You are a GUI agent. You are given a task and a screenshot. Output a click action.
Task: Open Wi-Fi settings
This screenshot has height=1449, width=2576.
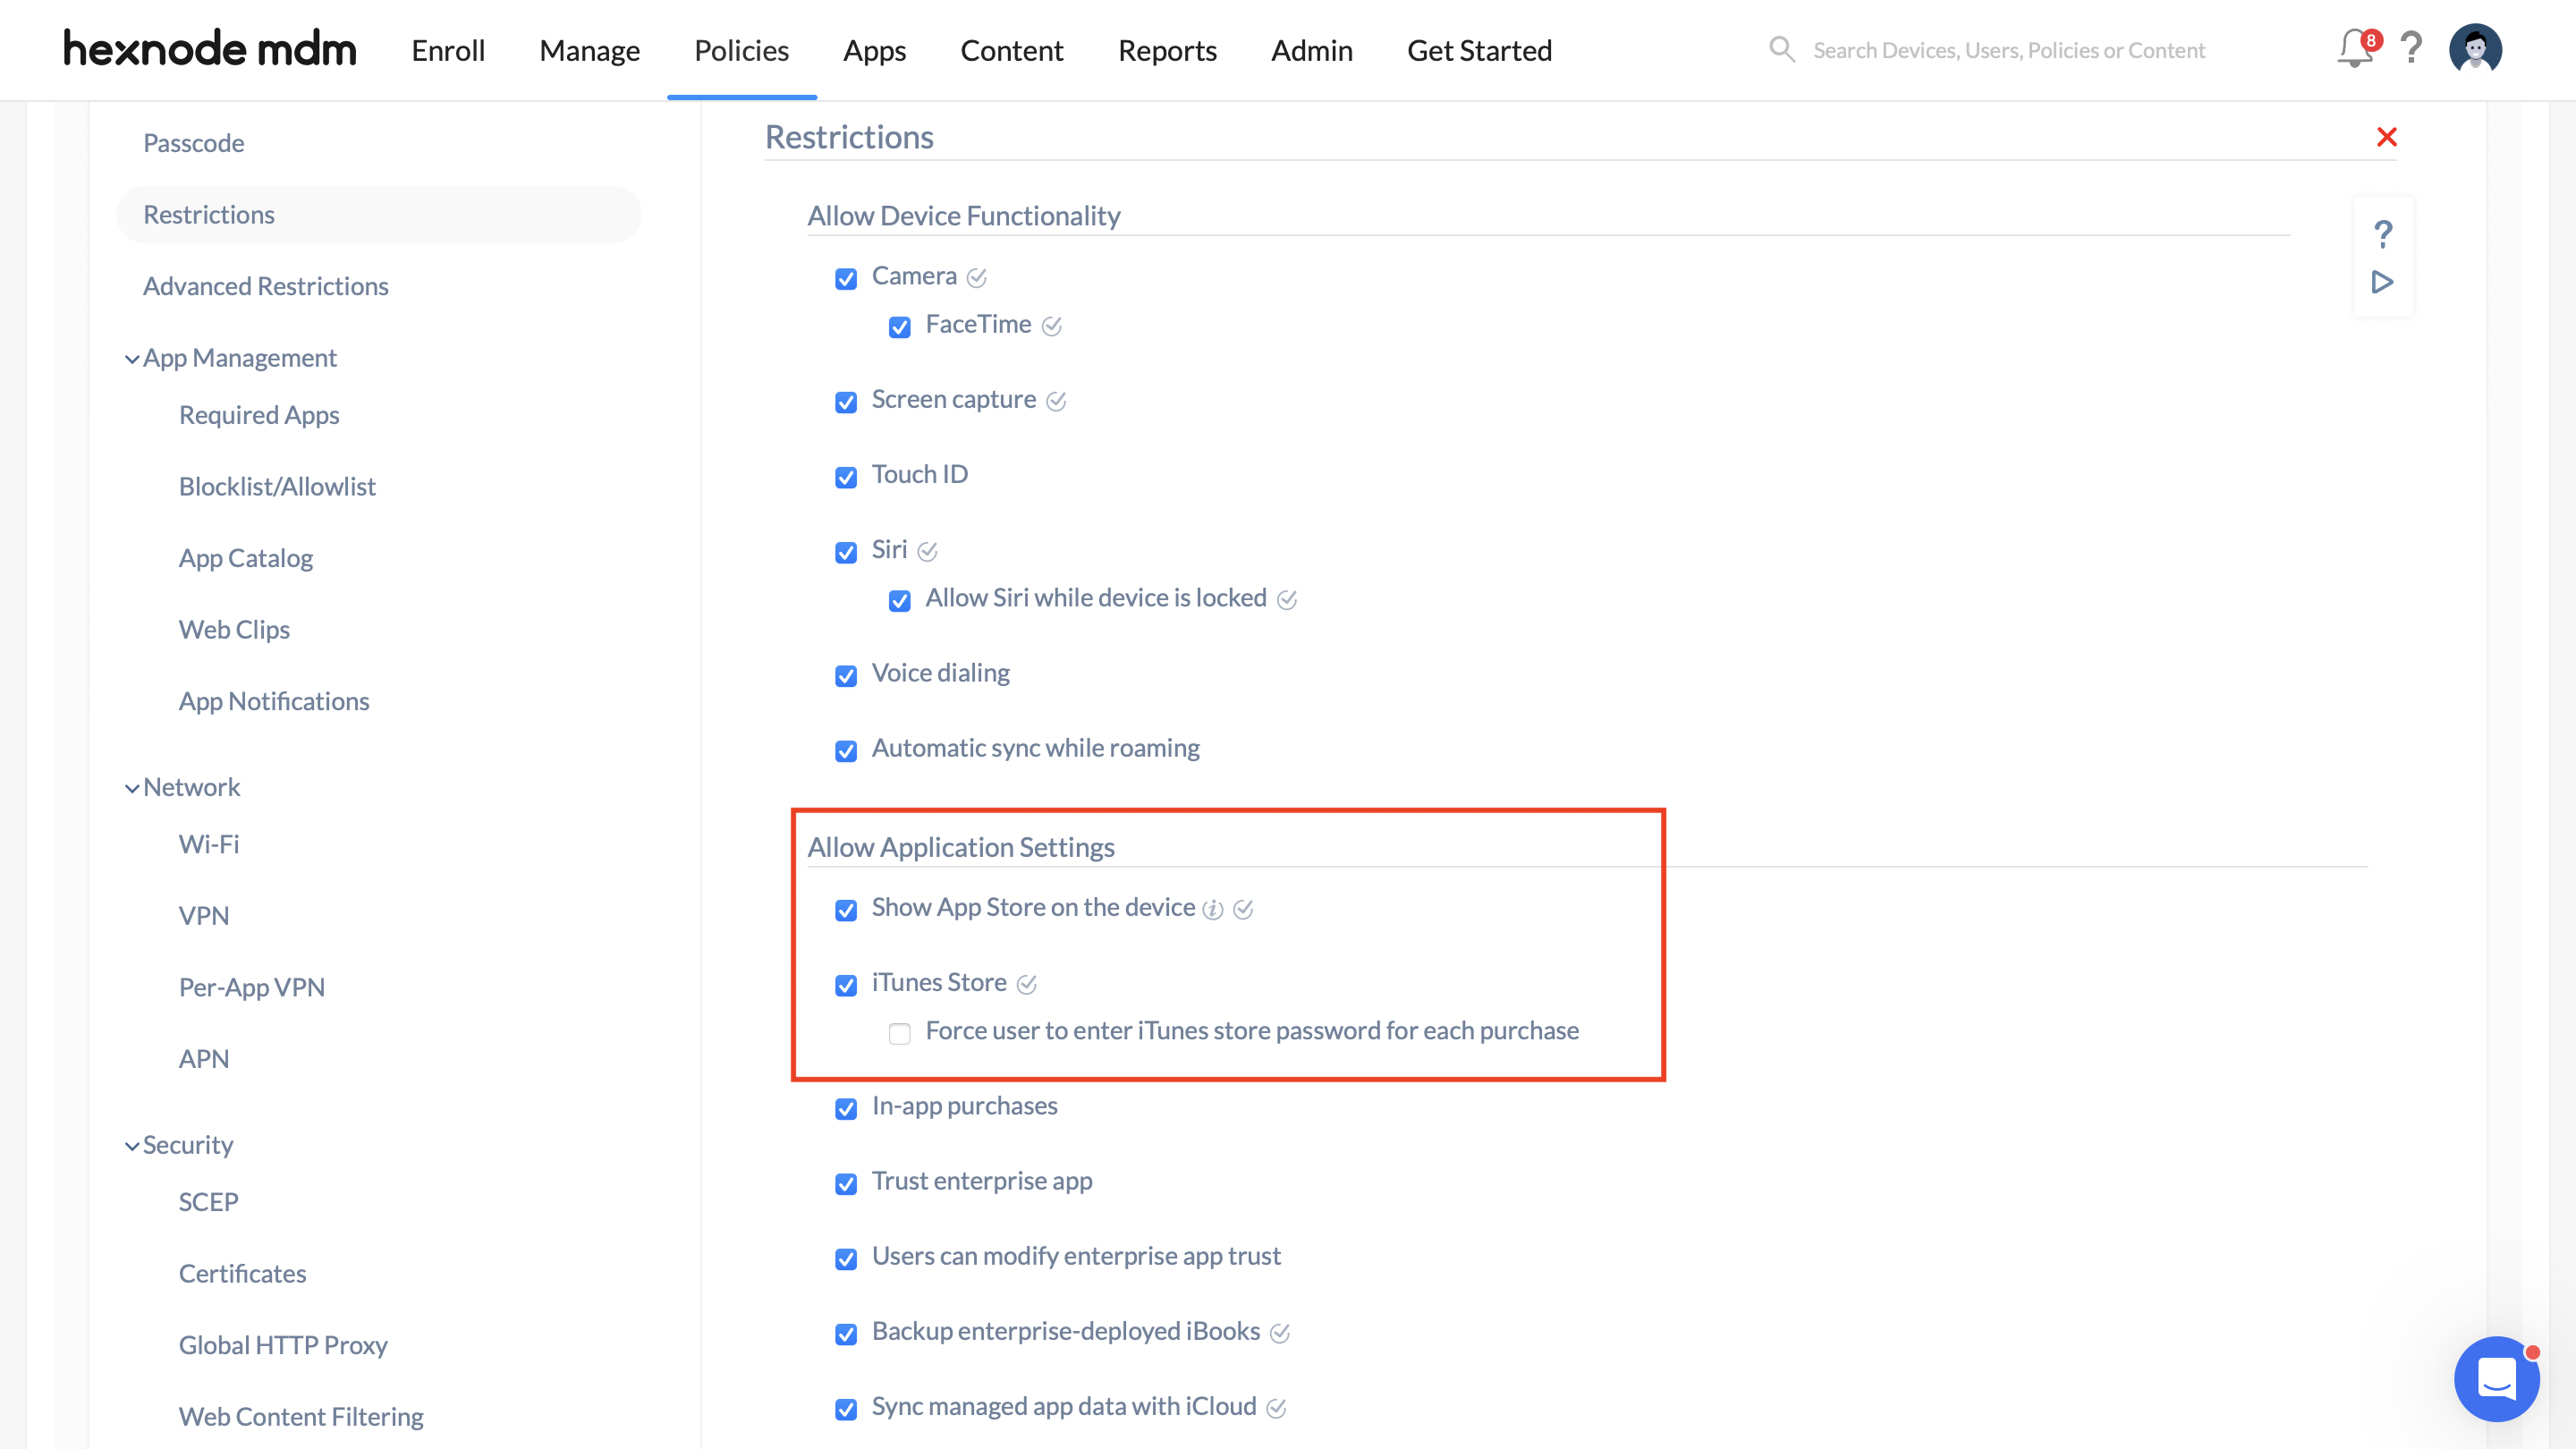point(209,845)
